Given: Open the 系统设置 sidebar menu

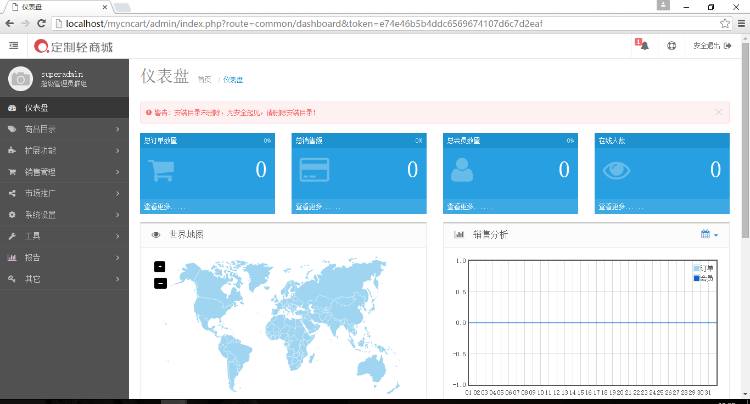Looking at the screenshot, I should tap(64, 215).
